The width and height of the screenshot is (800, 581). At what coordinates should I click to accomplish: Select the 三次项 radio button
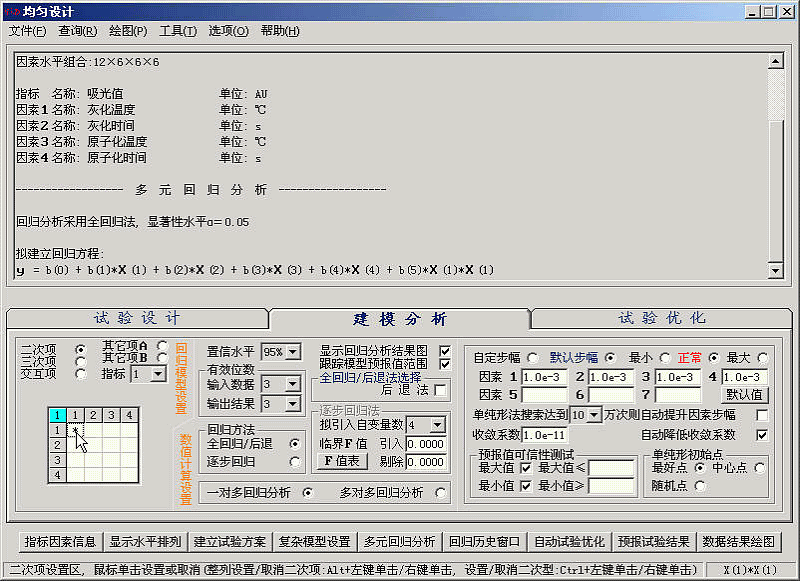point(79,361)
